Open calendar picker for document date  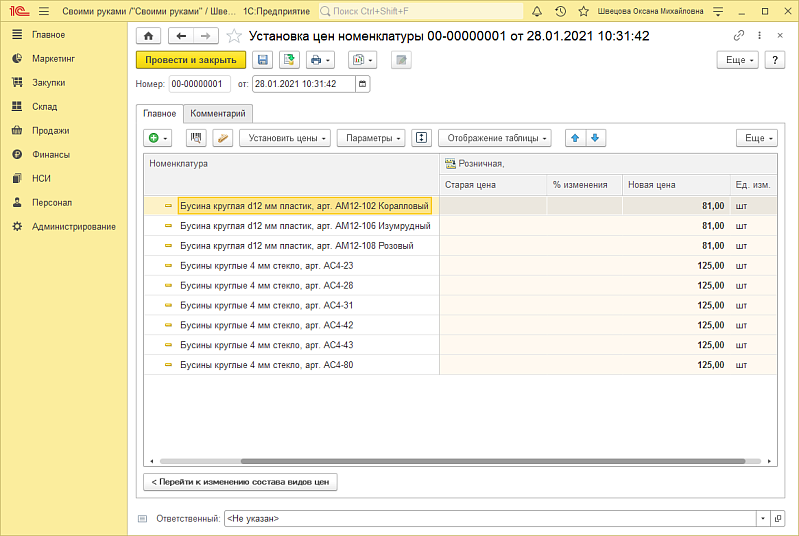[362, 83]
